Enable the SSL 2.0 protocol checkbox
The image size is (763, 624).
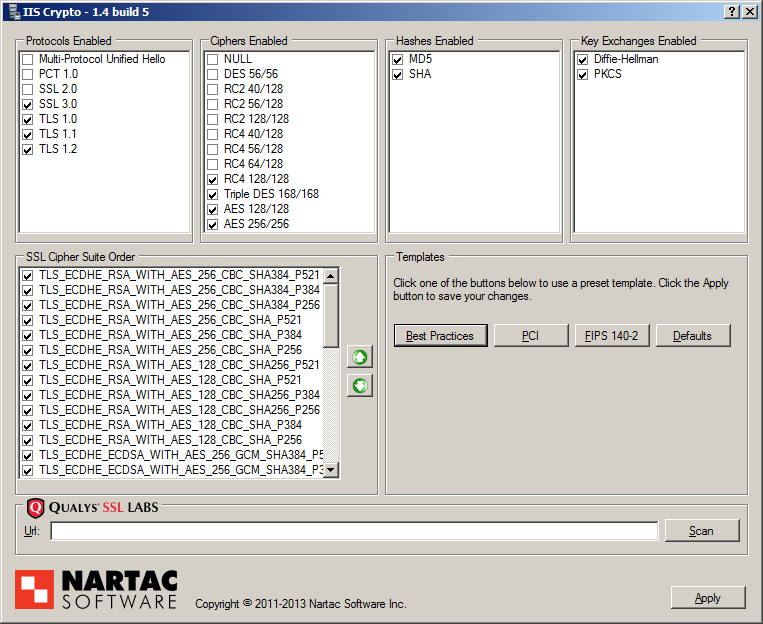(28, 89)
